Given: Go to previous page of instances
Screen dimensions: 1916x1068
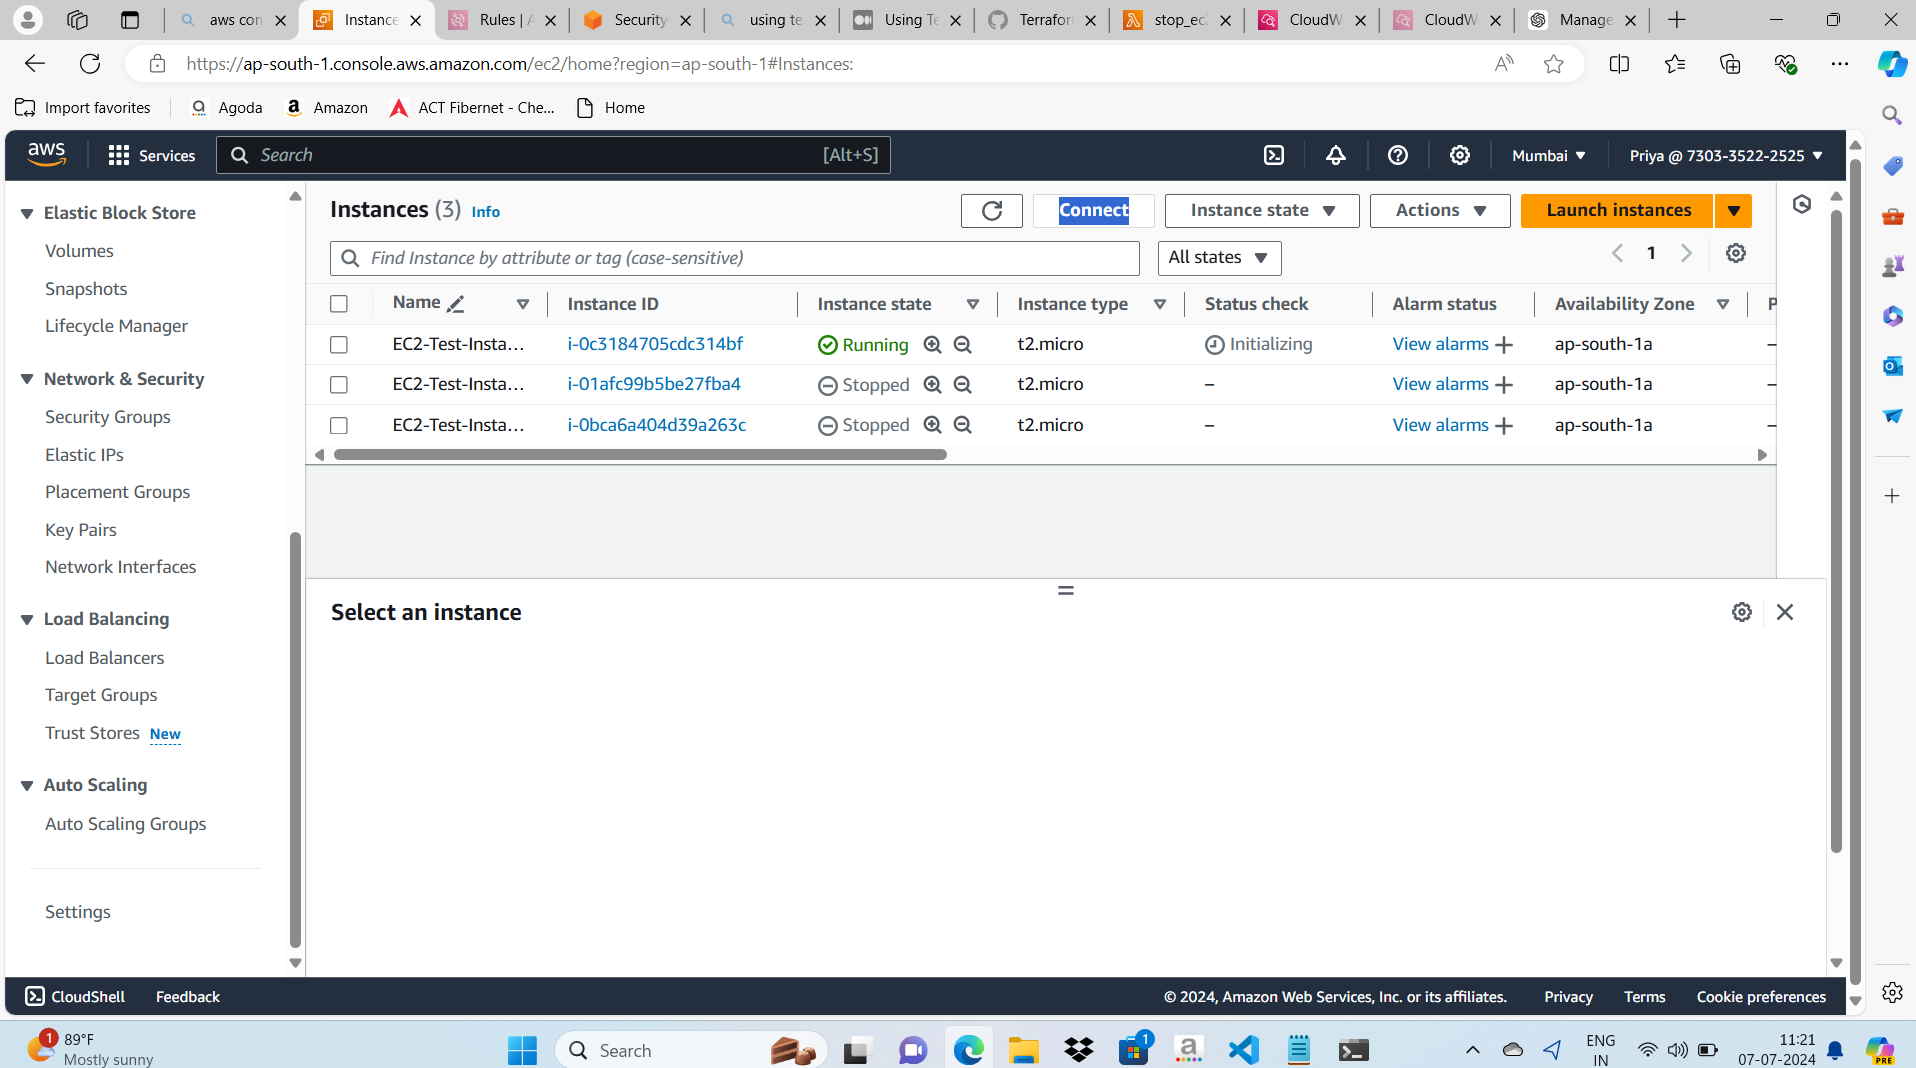Looking at the screenshot, I should click(x=1617, y=253).
